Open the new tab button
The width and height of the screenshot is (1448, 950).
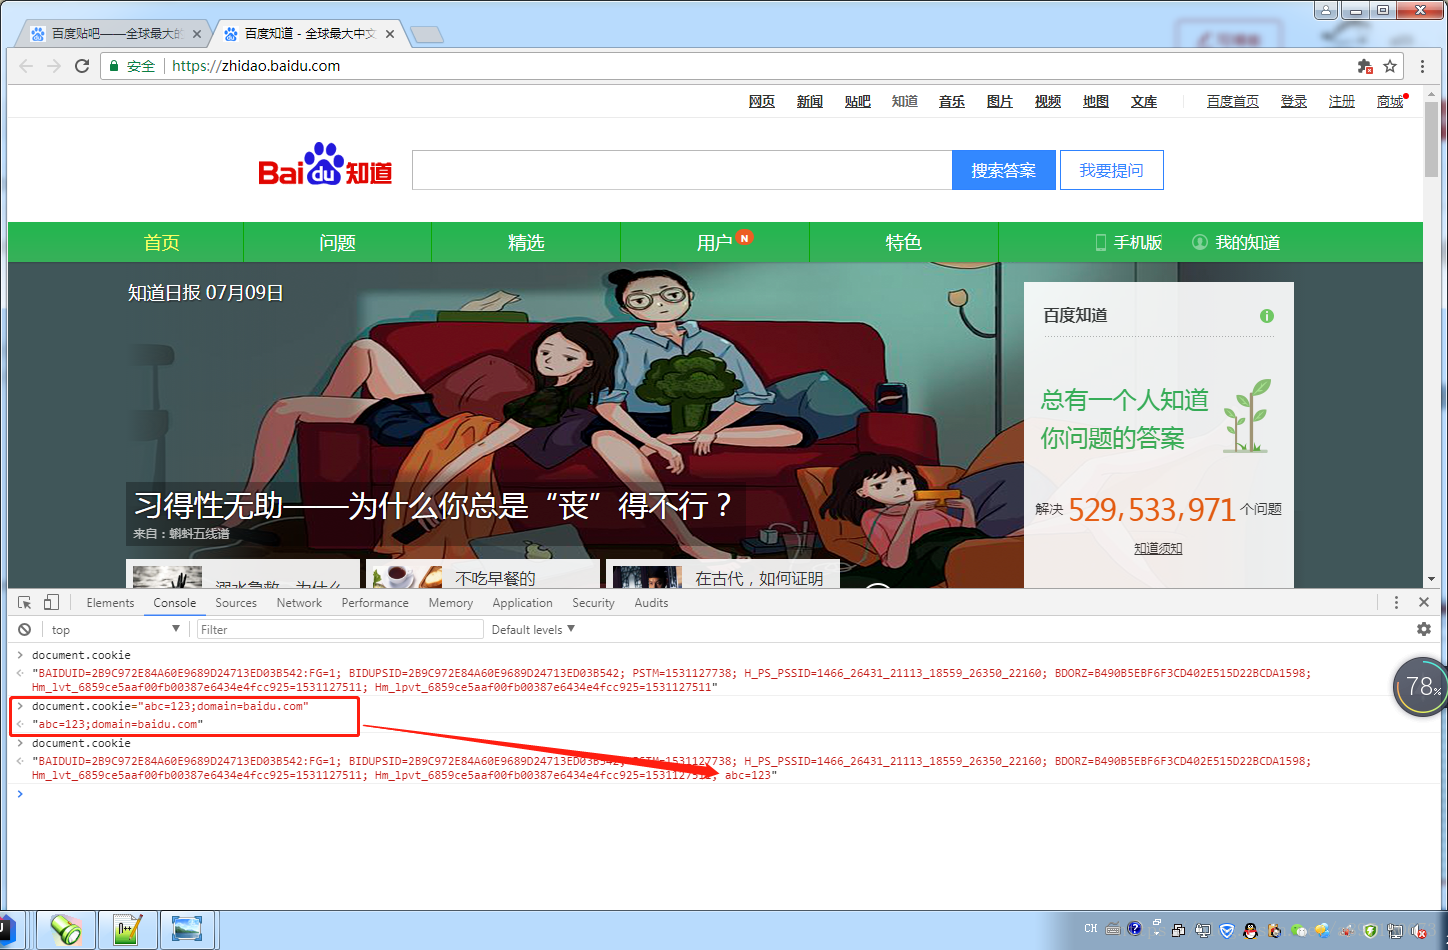click(x=427, y=35)
